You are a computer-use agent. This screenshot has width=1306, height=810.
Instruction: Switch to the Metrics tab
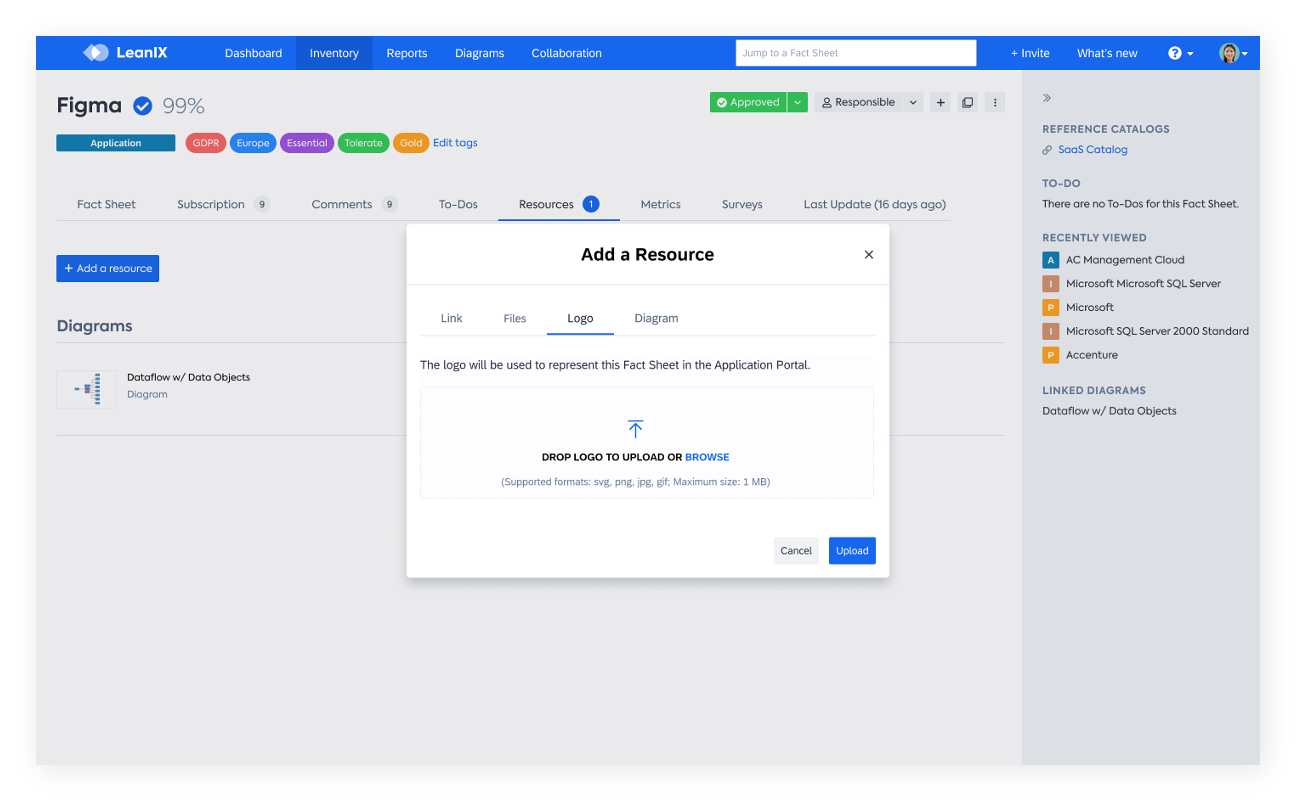(660, 204)
